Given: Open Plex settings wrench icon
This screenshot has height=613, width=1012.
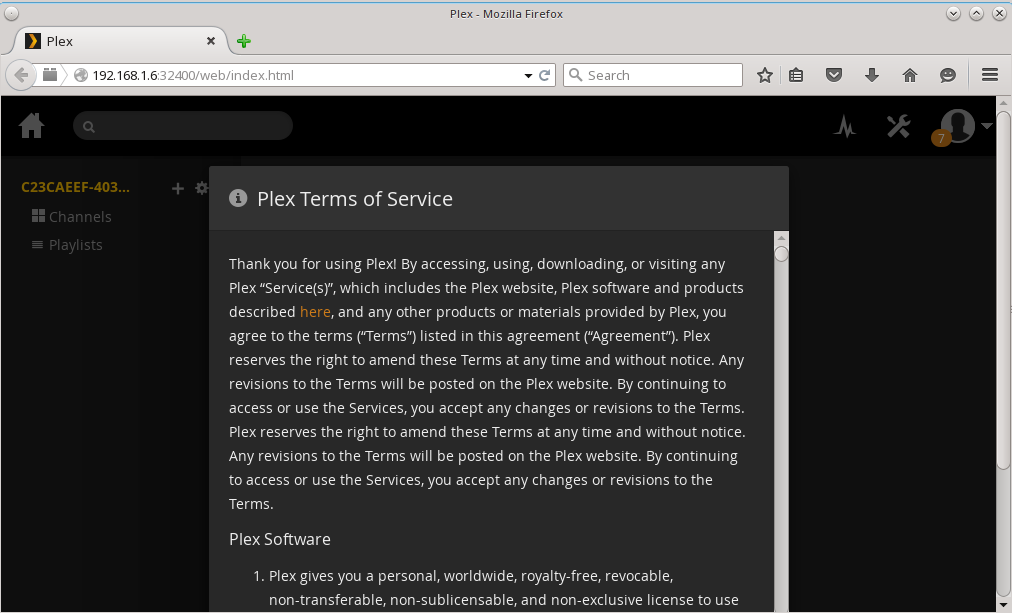Looking at the screenshot, I should (898, 126).
